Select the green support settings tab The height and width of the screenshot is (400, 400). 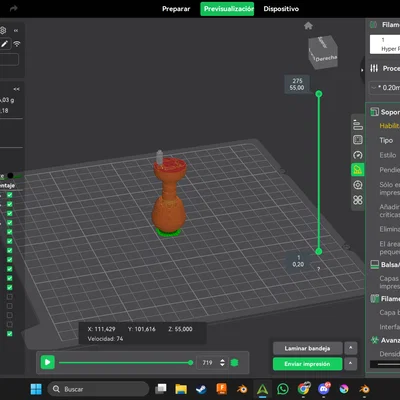point(358,170)
